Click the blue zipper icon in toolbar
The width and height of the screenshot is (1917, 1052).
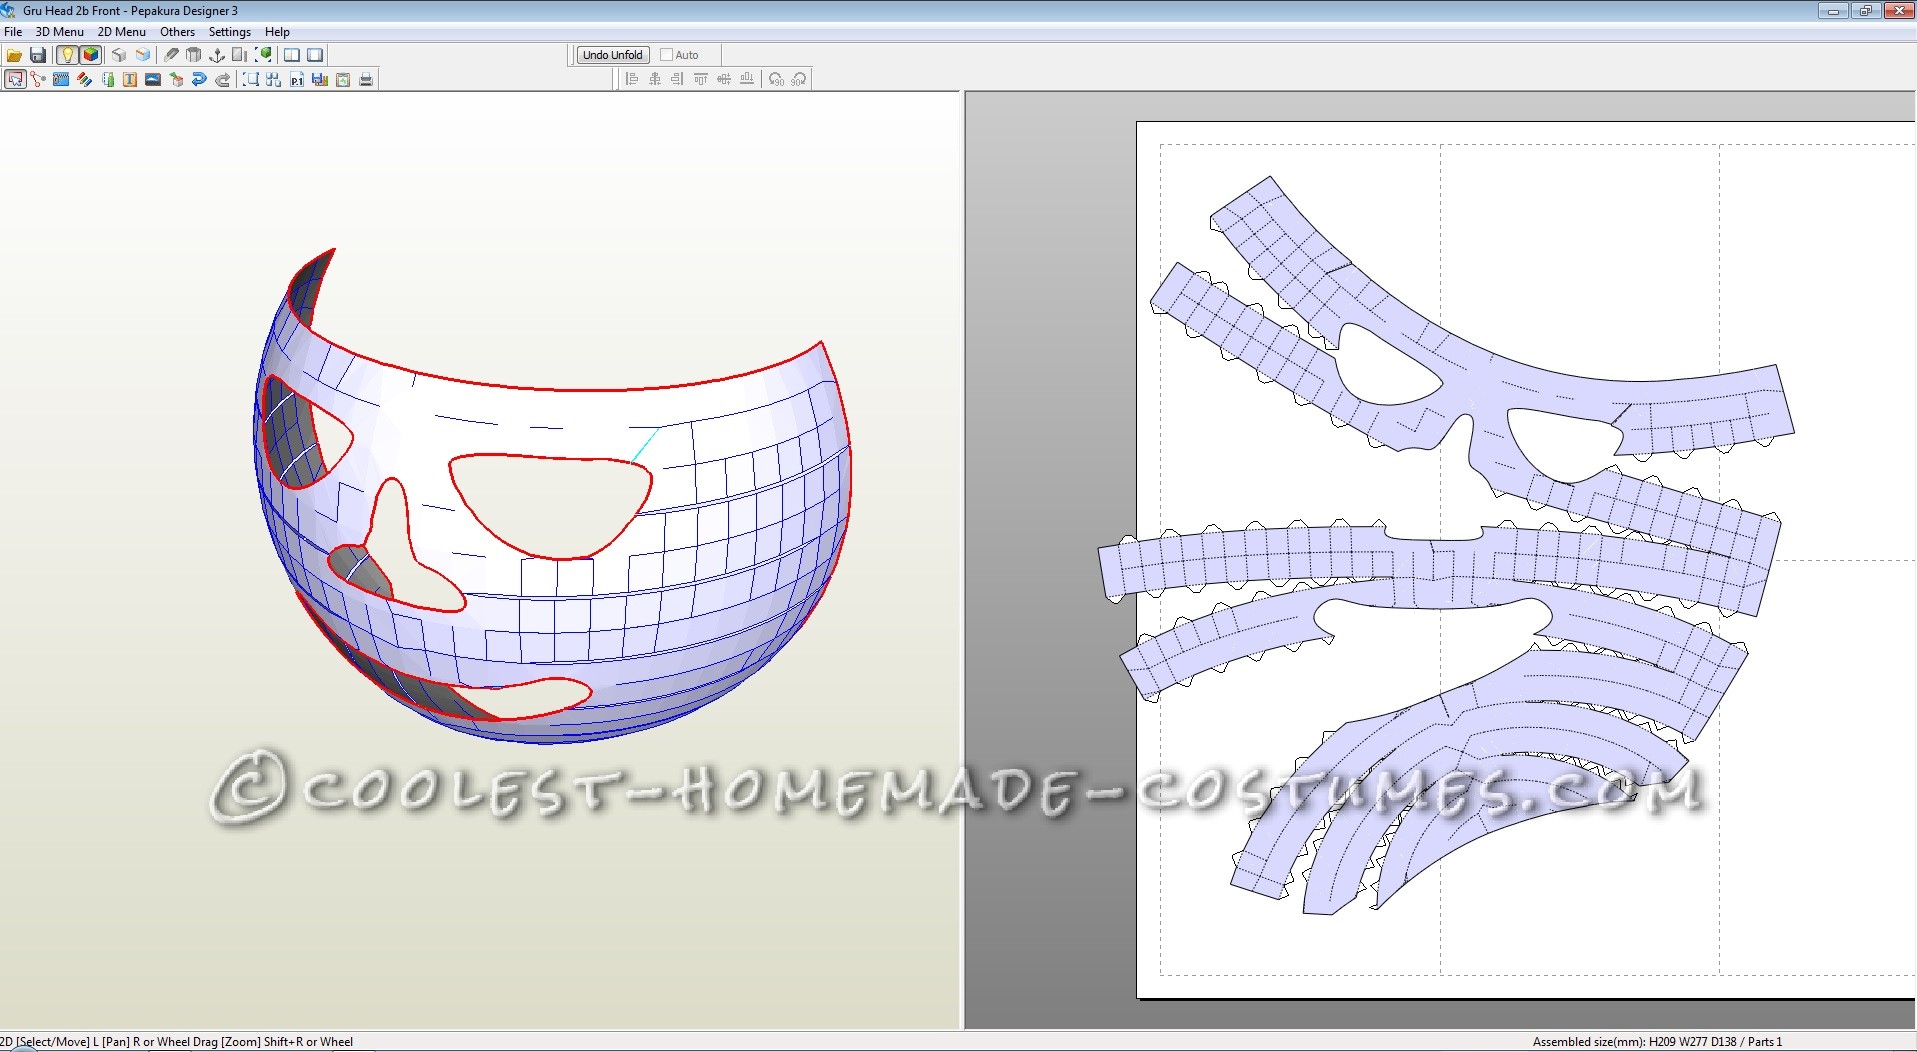[61, 79]
